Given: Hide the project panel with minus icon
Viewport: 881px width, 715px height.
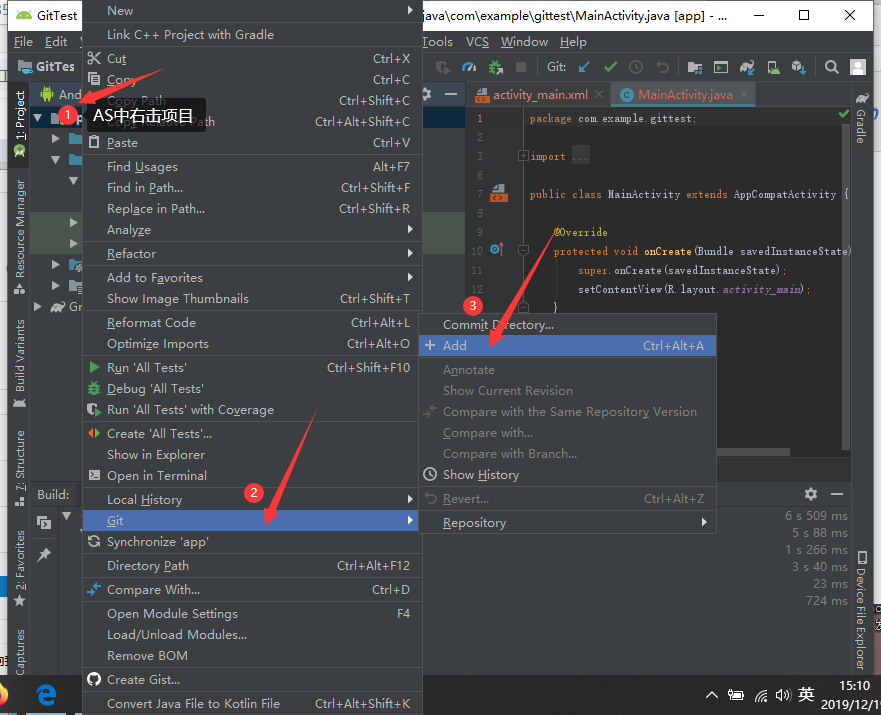Looking at the screenshot, I should tap(451, 94).
